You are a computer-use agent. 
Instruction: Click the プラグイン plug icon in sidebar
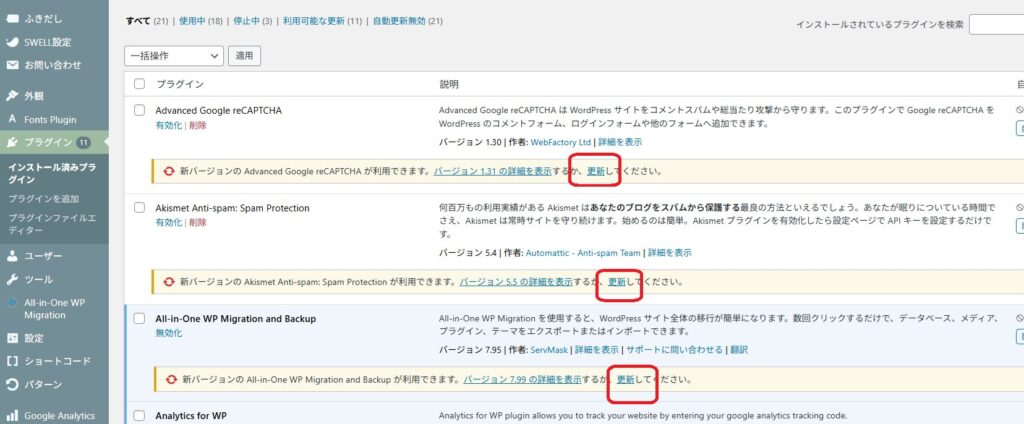(x=13, y=142)
